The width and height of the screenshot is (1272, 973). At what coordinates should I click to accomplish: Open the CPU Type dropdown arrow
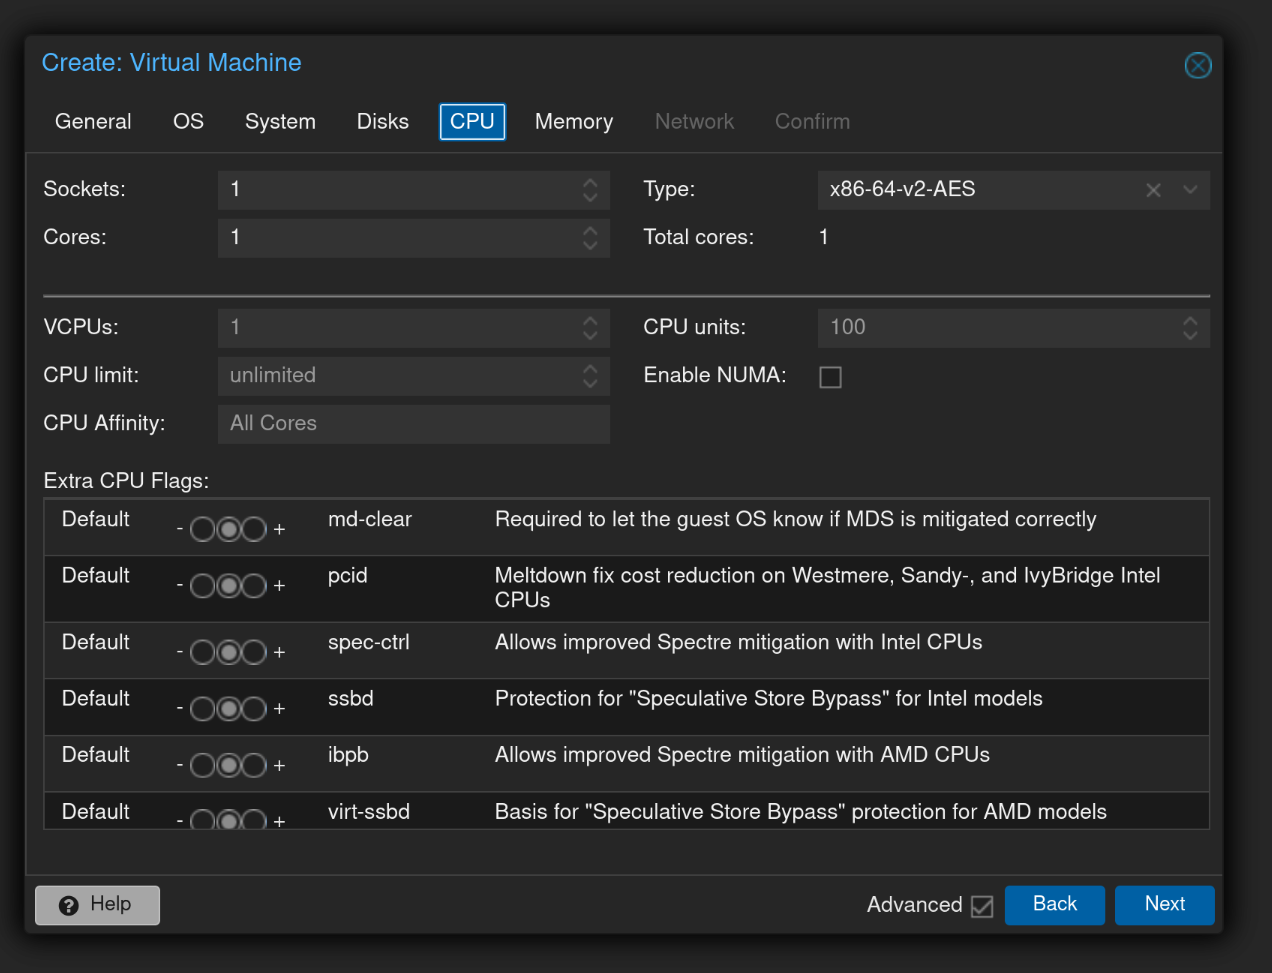click(1190, 190)
